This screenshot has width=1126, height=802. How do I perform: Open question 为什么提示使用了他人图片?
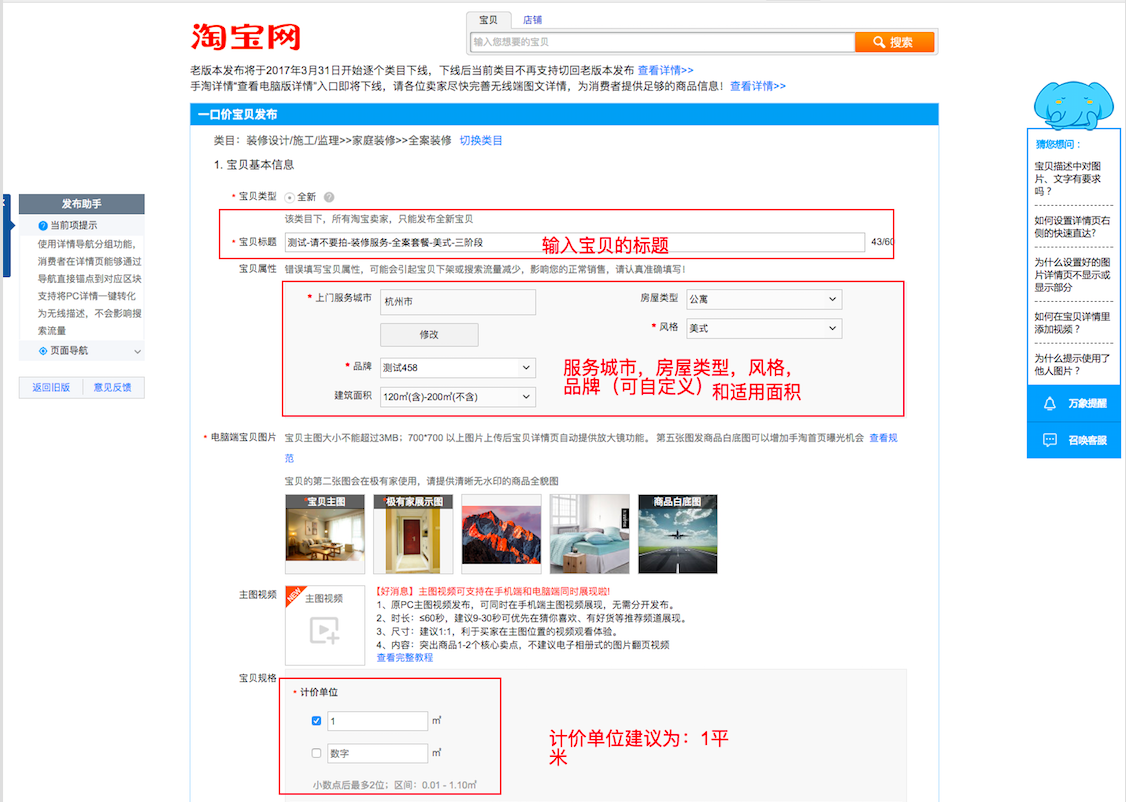tap(1071, 365)
